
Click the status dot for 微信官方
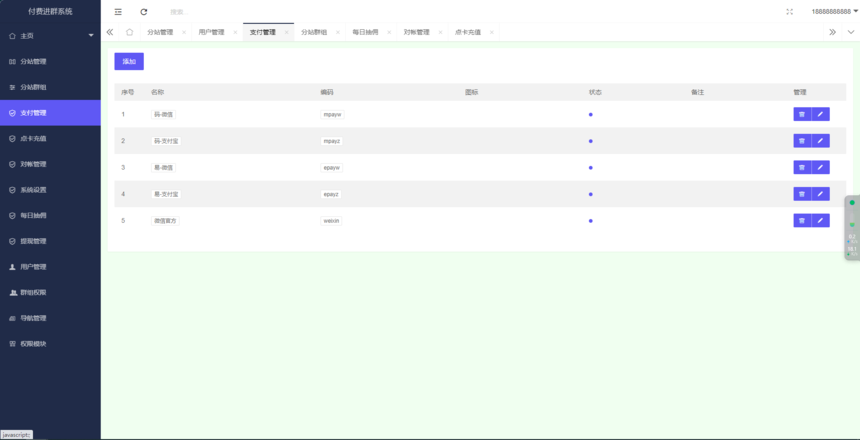pos(591,221)
